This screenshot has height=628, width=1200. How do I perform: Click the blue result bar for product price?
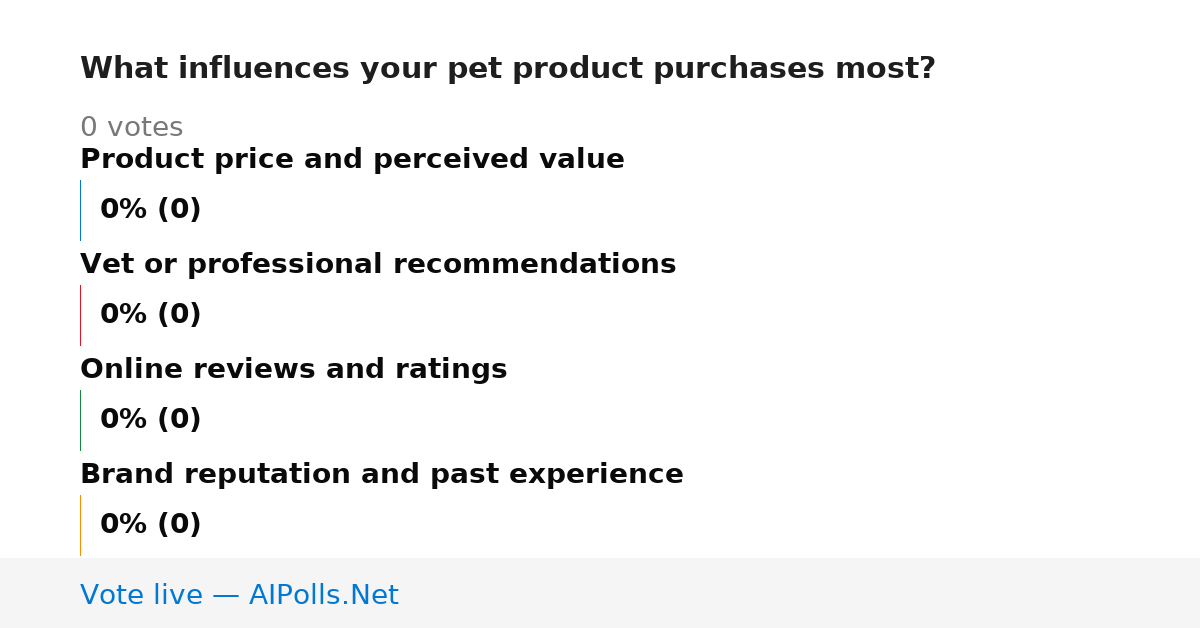tap(80, 210)
